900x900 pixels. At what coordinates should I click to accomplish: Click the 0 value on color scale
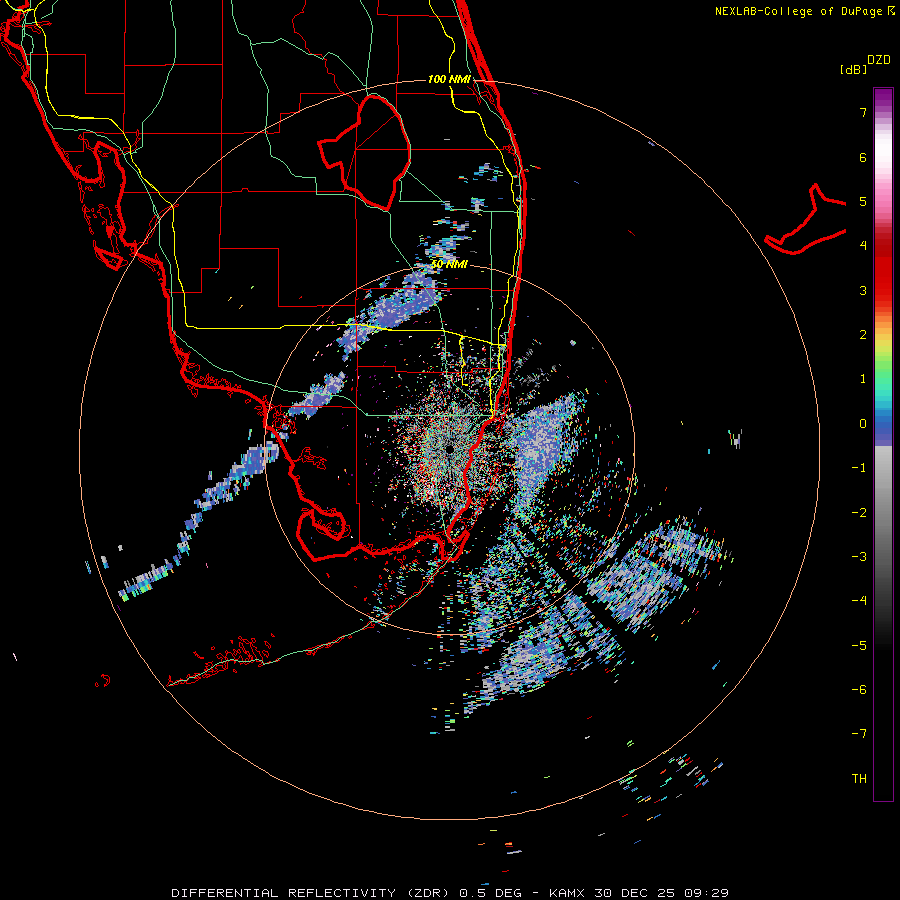[863, 424]
